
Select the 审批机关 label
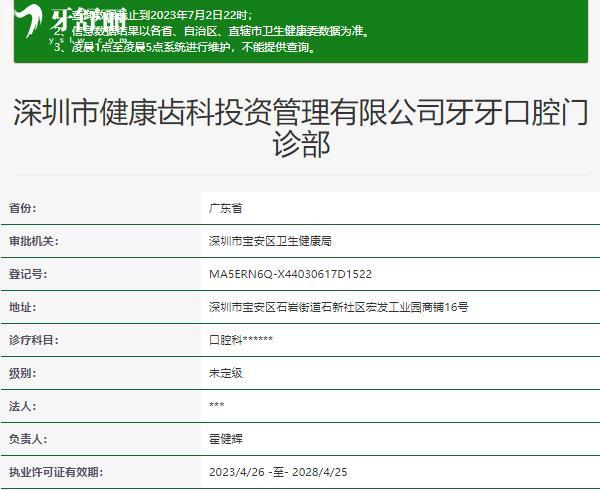click(34, 241)
